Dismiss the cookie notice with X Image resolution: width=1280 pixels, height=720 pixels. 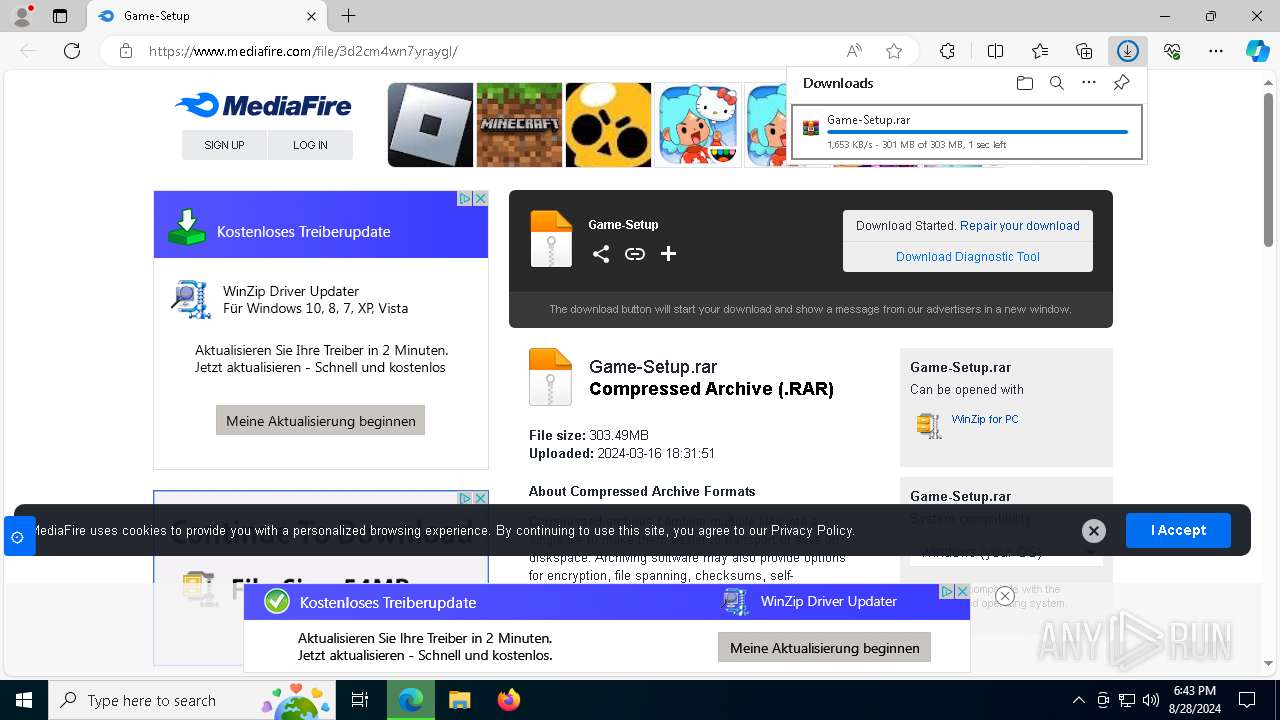click(1094, 531)
